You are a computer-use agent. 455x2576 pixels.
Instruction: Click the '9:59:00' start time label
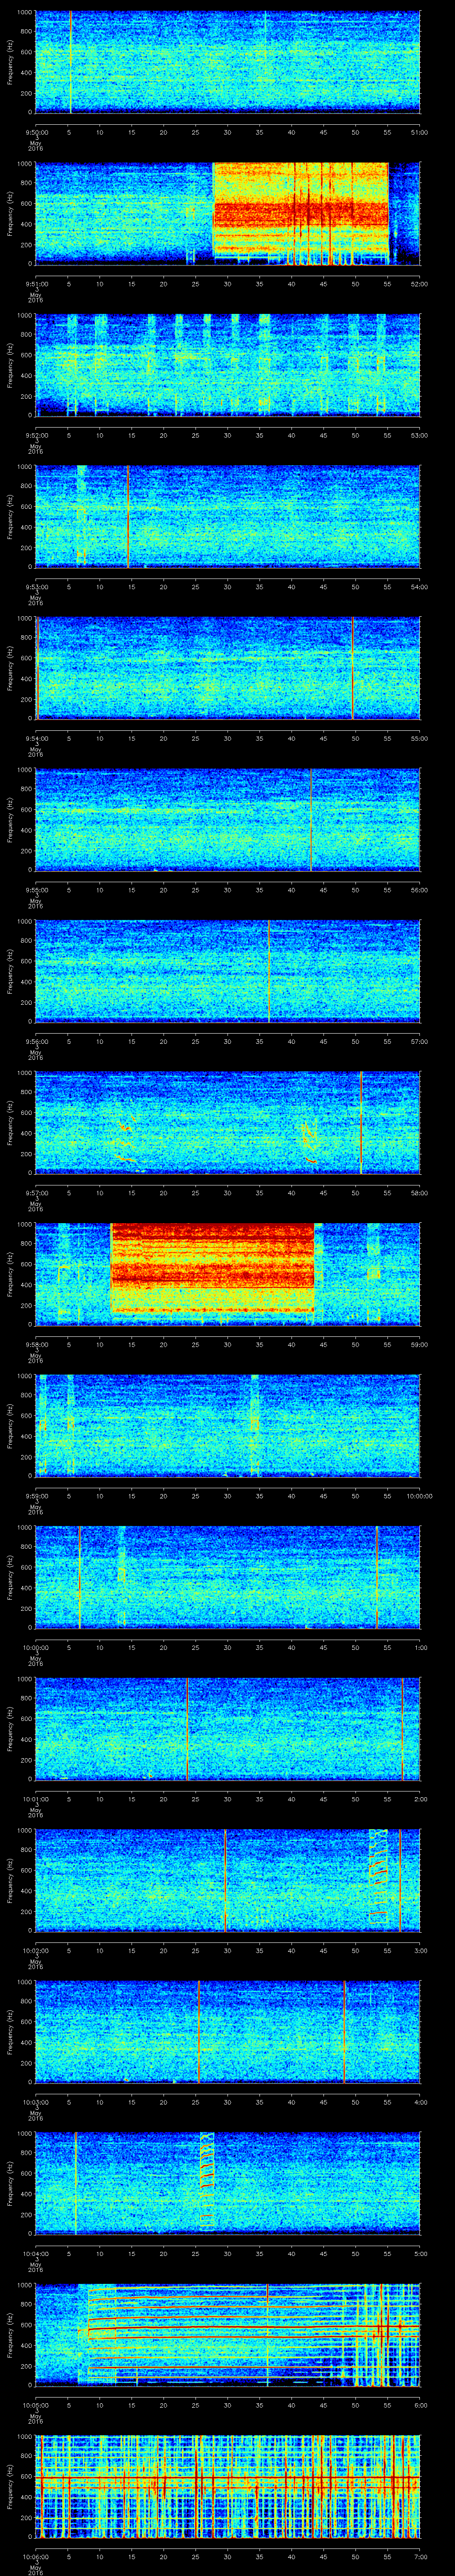(x=36, y=1495)
